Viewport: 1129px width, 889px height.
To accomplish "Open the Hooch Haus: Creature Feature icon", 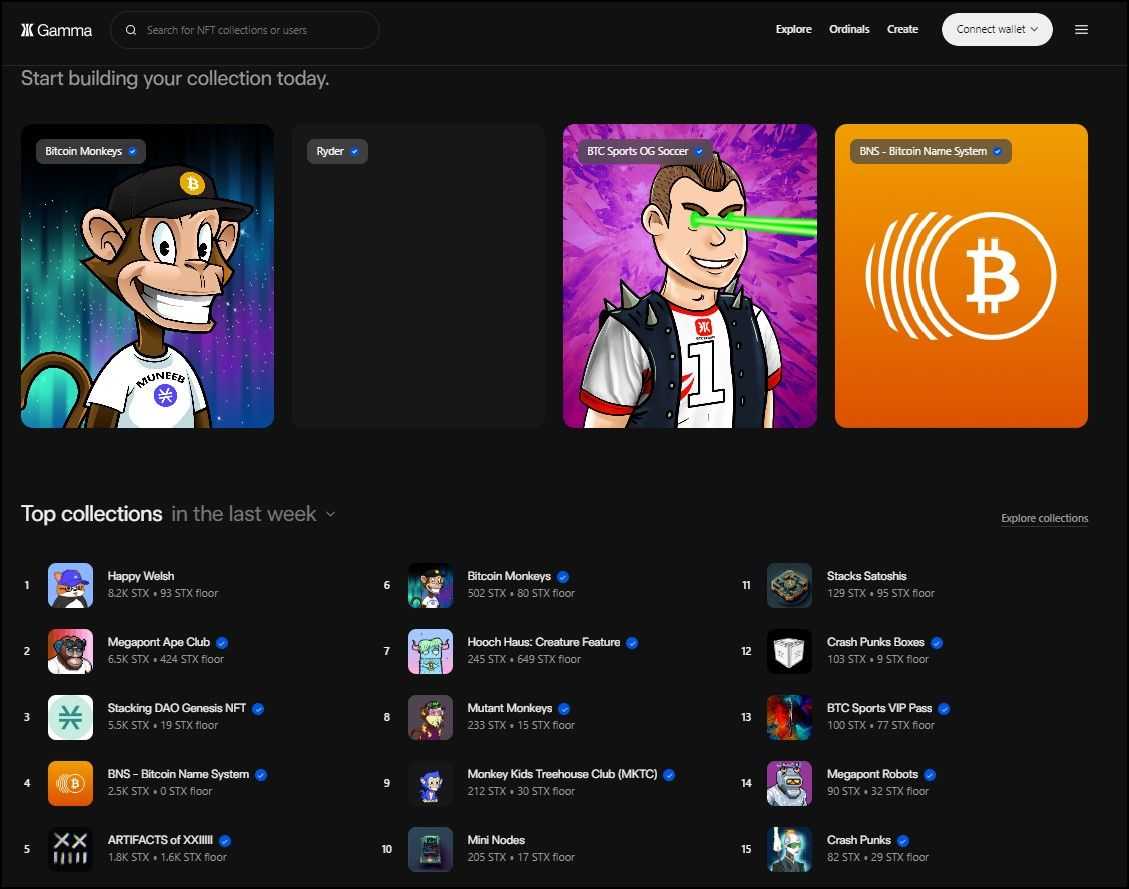I will 430,651.
